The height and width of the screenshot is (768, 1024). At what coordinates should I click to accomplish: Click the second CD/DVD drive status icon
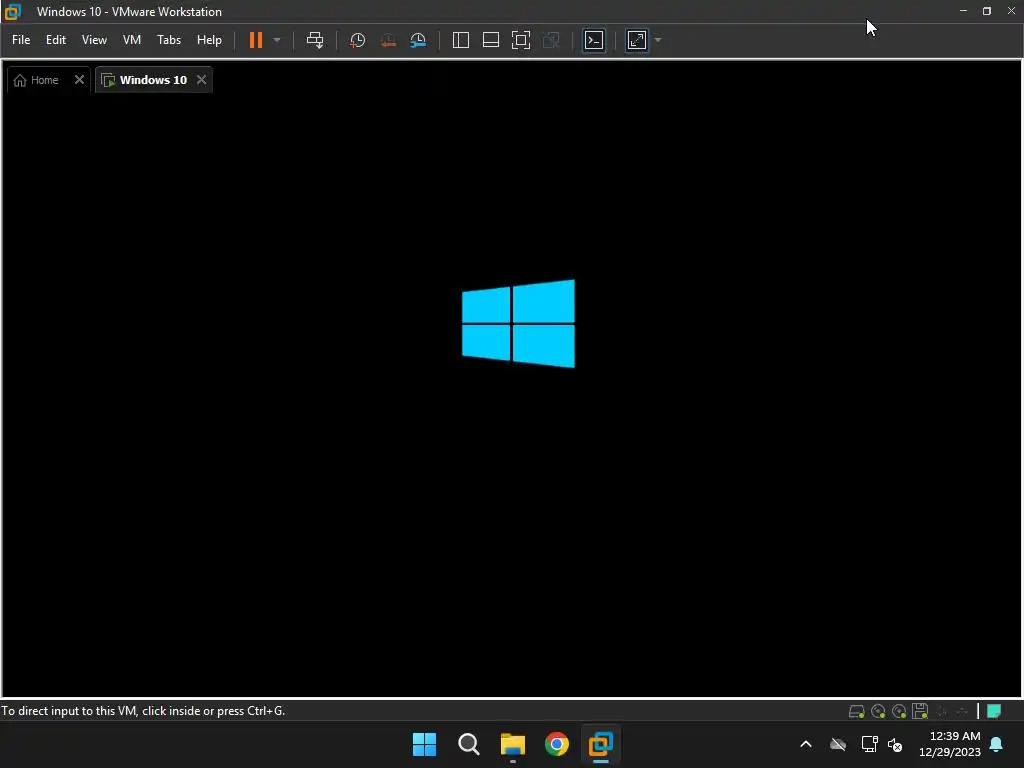(899, 711)
